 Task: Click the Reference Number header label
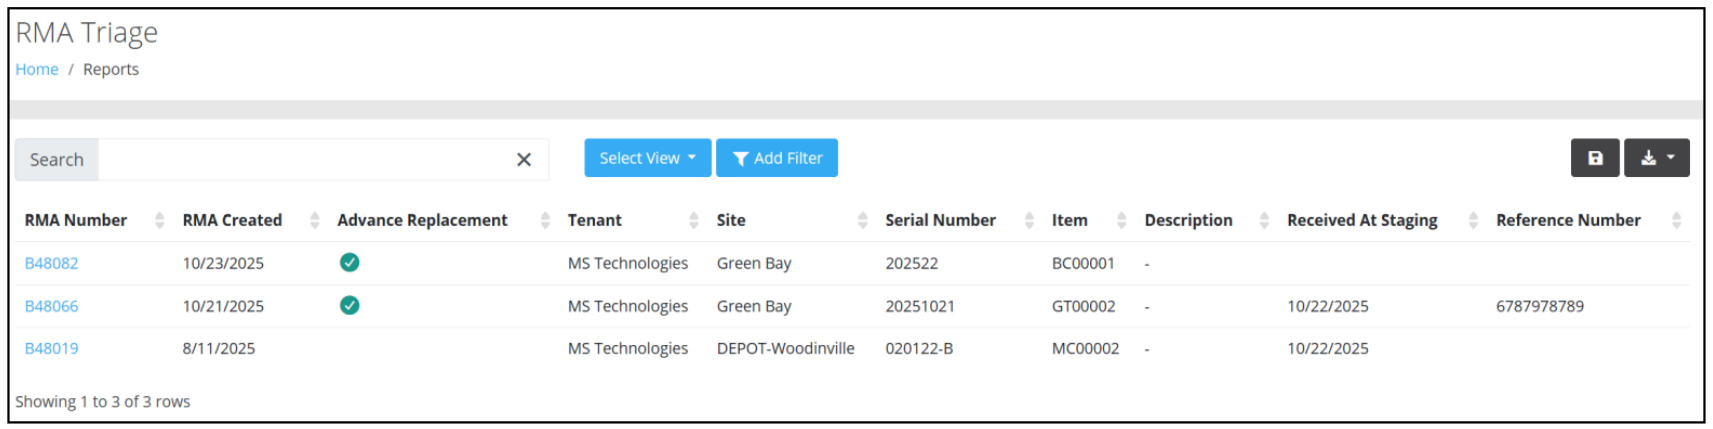[1568, 220]
